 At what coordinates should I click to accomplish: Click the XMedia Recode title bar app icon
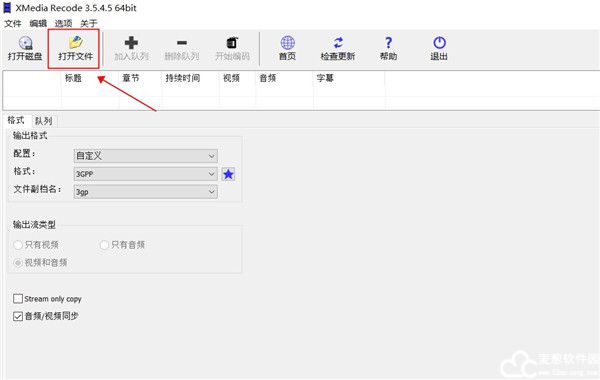(7, 8)
